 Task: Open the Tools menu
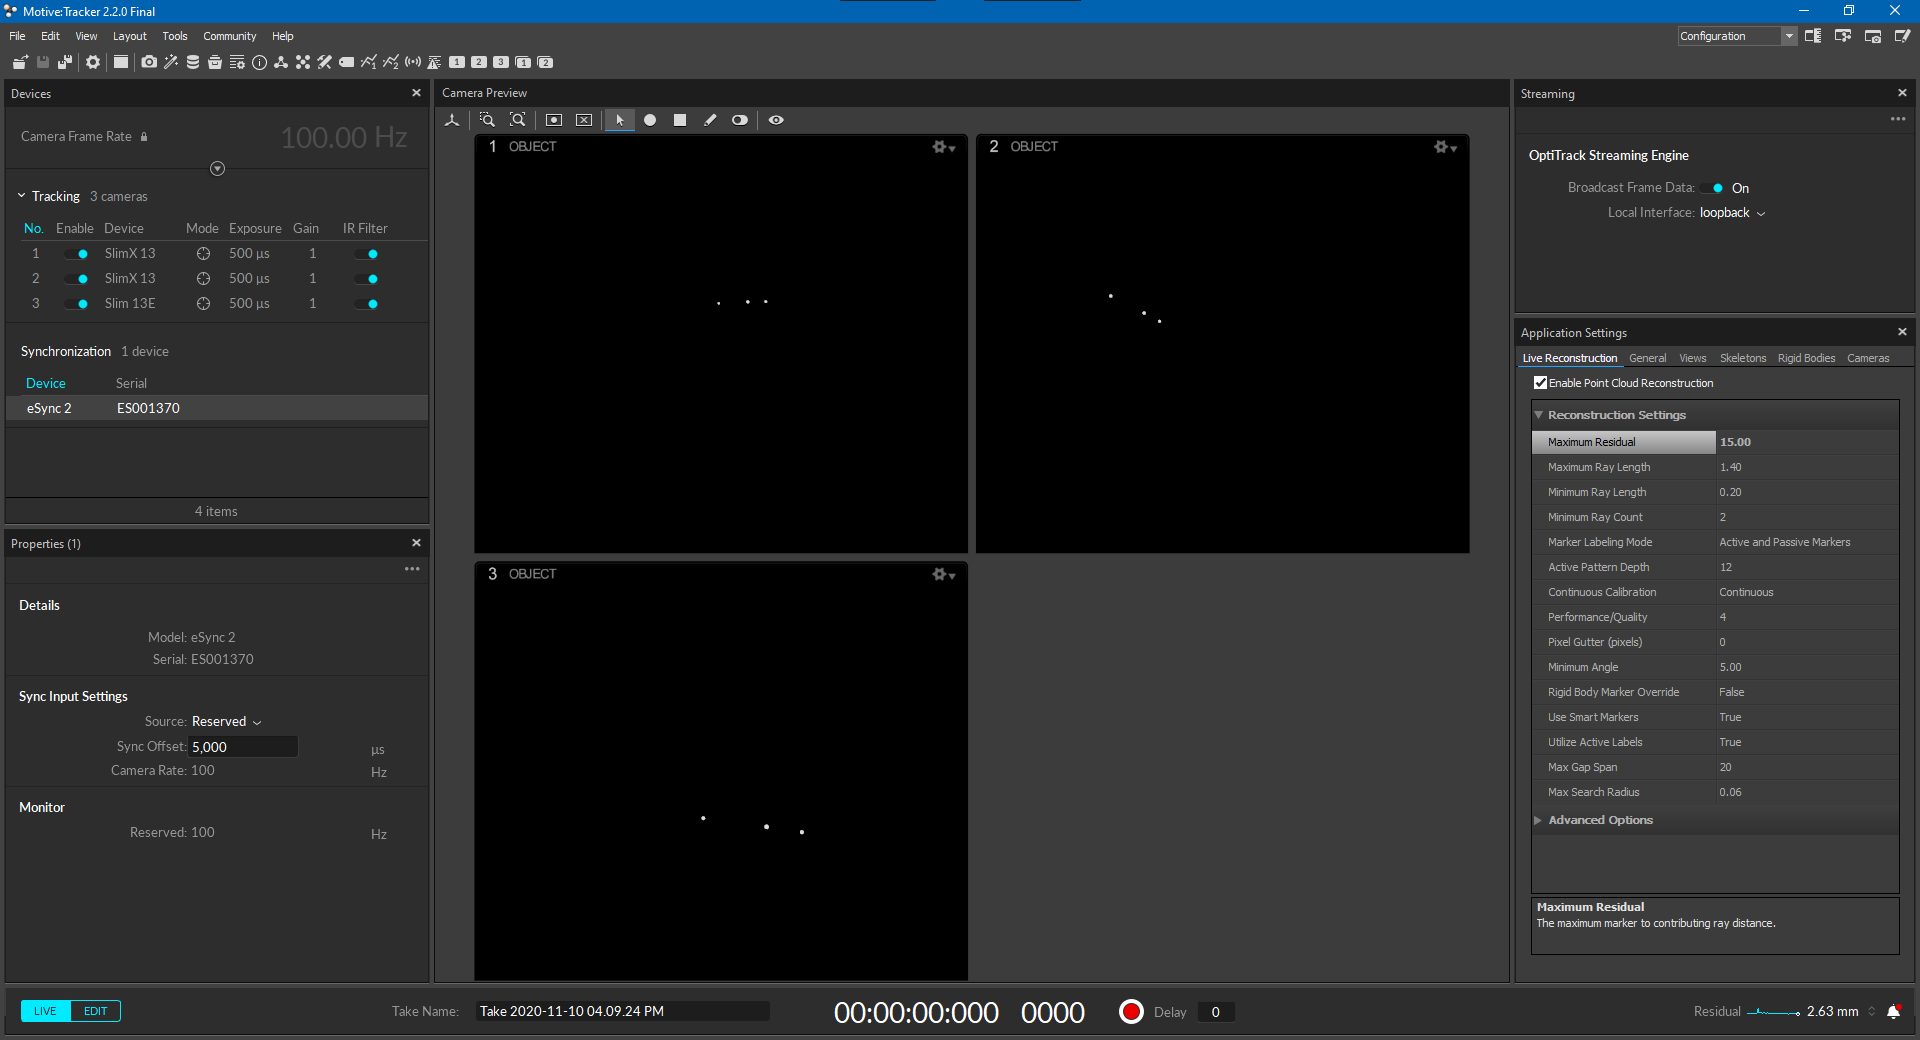175,36
